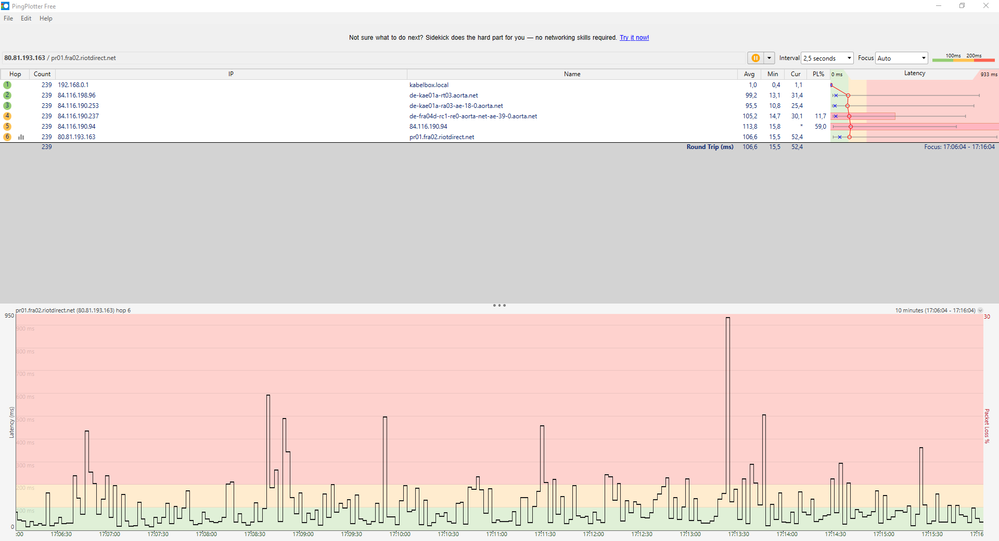Viewport: 999px width, 541px height.
Task: Click the Hop column header
Action: pos(15,74)
